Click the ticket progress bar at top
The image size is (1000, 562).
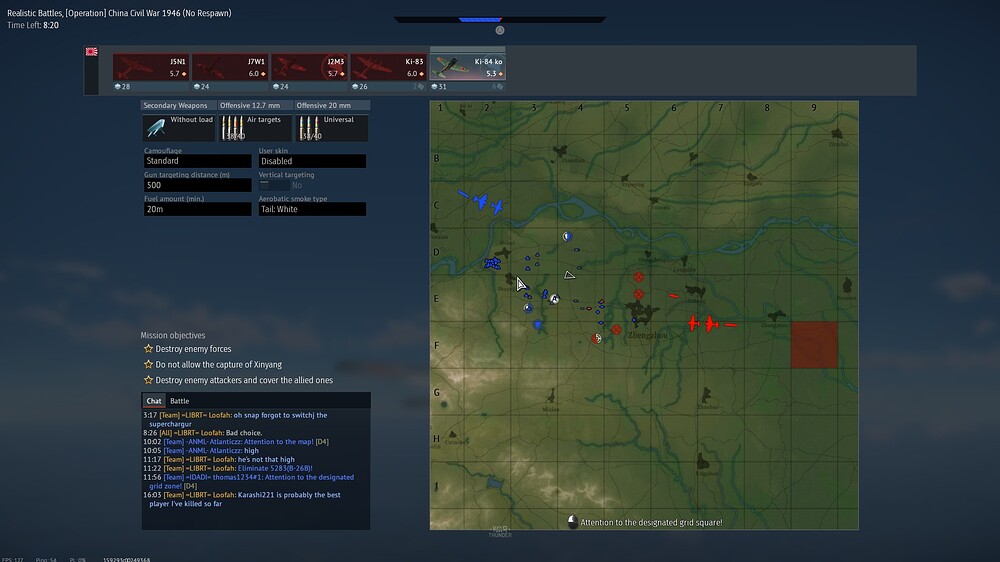tap(500, 20)
